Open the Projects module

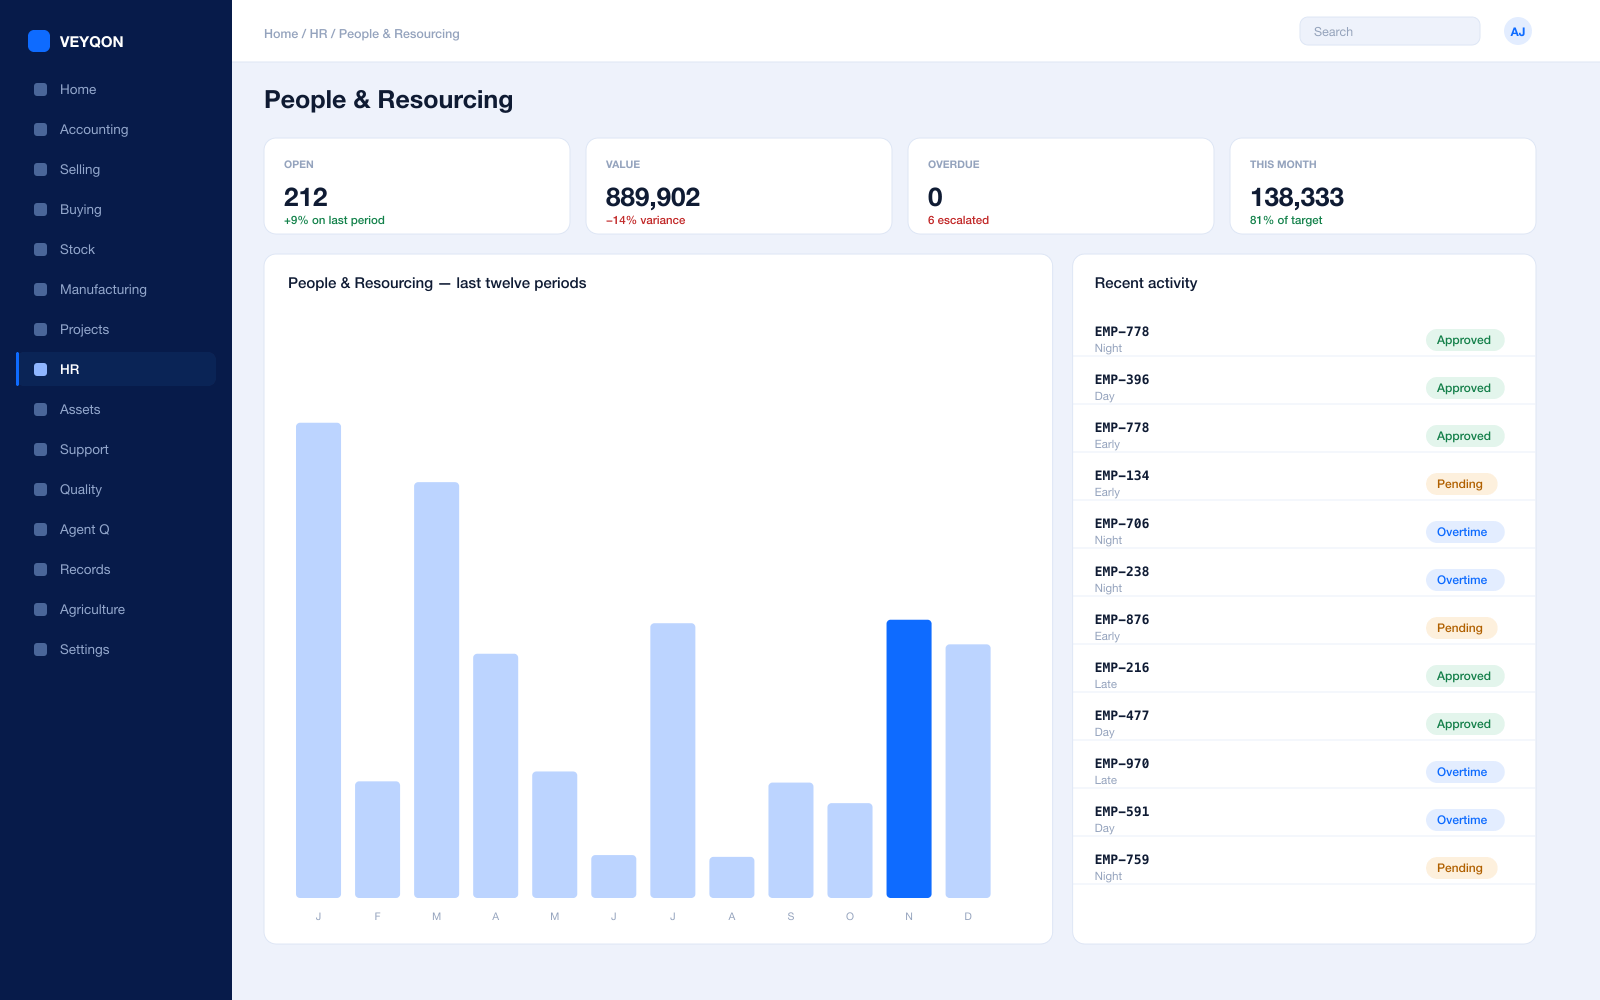(x=116, y=329)
